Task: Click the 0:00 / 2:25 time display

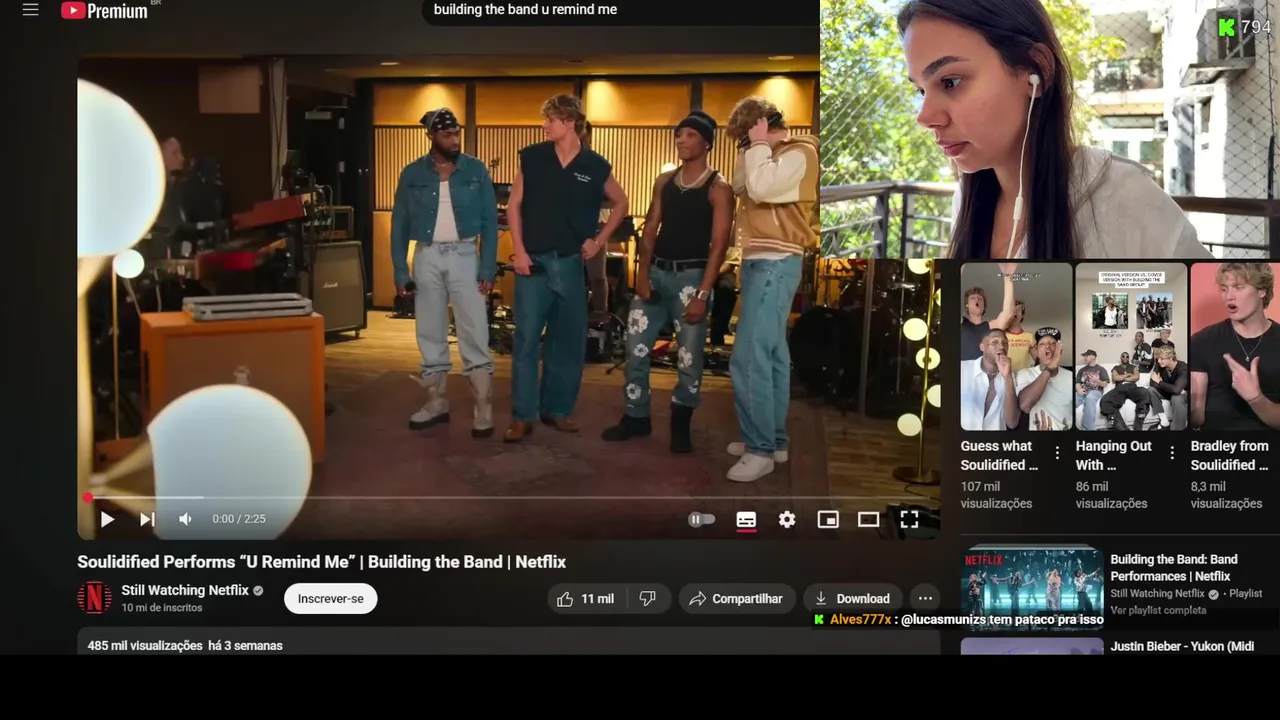Action: click(x=239, y=519)
